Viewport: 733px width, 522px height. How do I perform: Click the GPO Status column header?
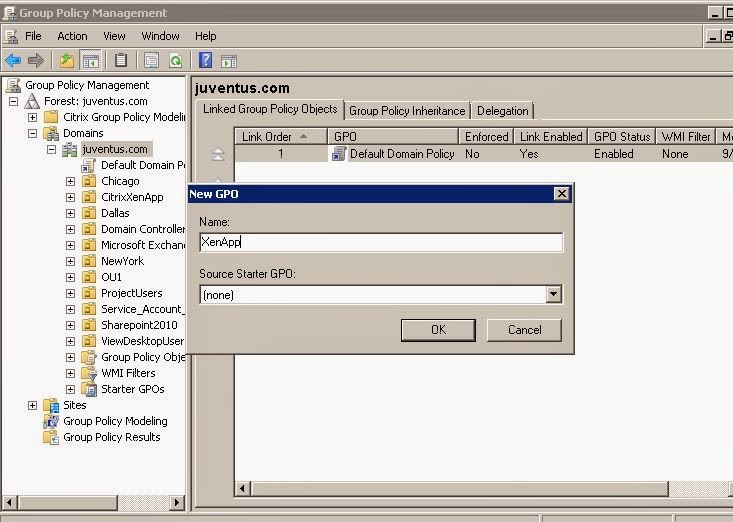pyautogui.click(x=622, y=136)
